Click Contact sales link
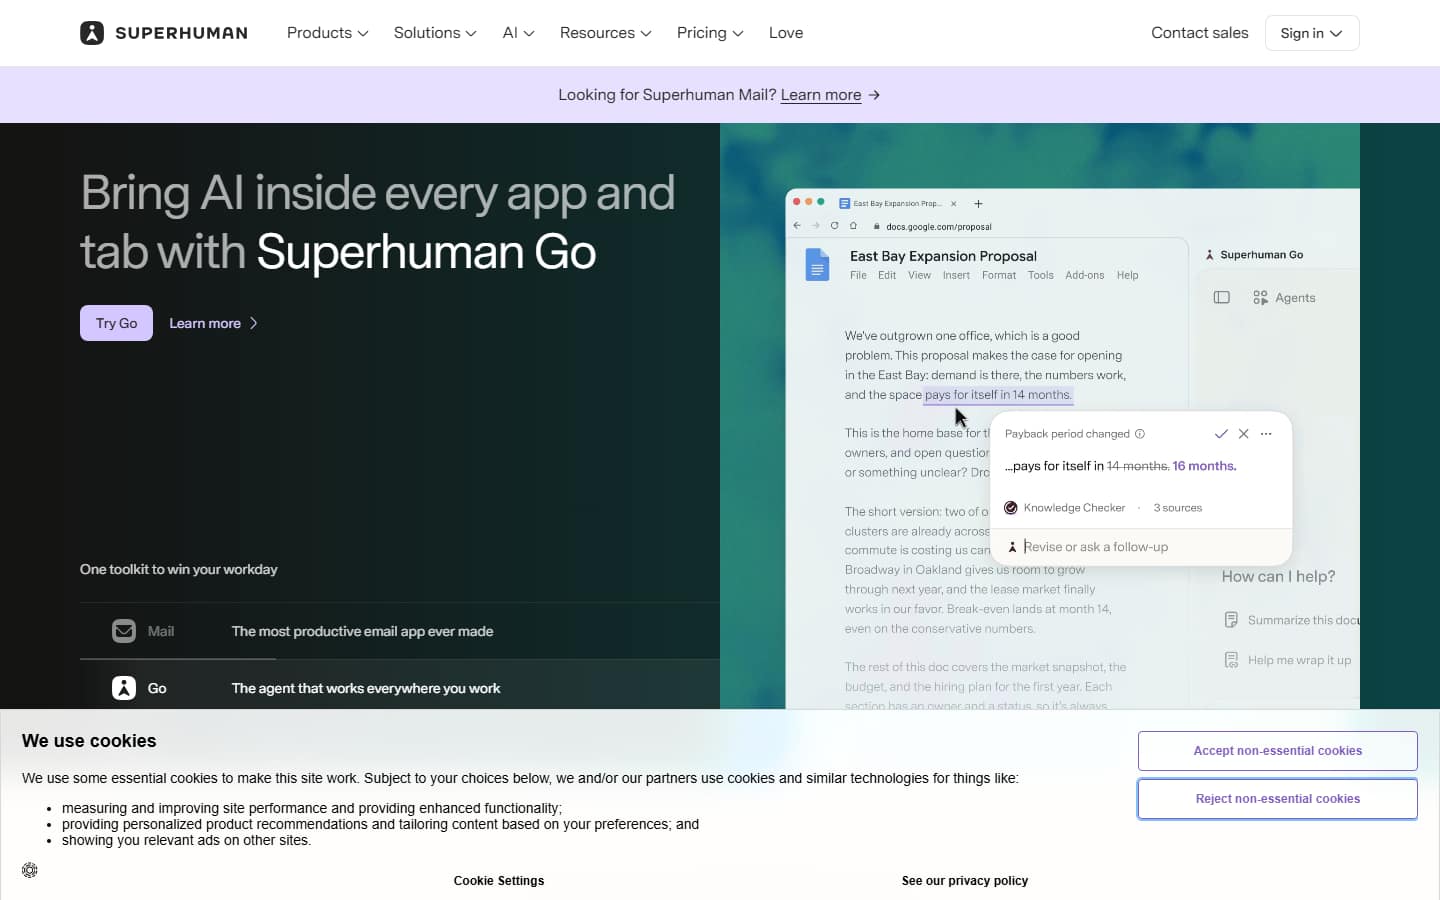Viewport: 1440px width, 900px height. 1199,33
